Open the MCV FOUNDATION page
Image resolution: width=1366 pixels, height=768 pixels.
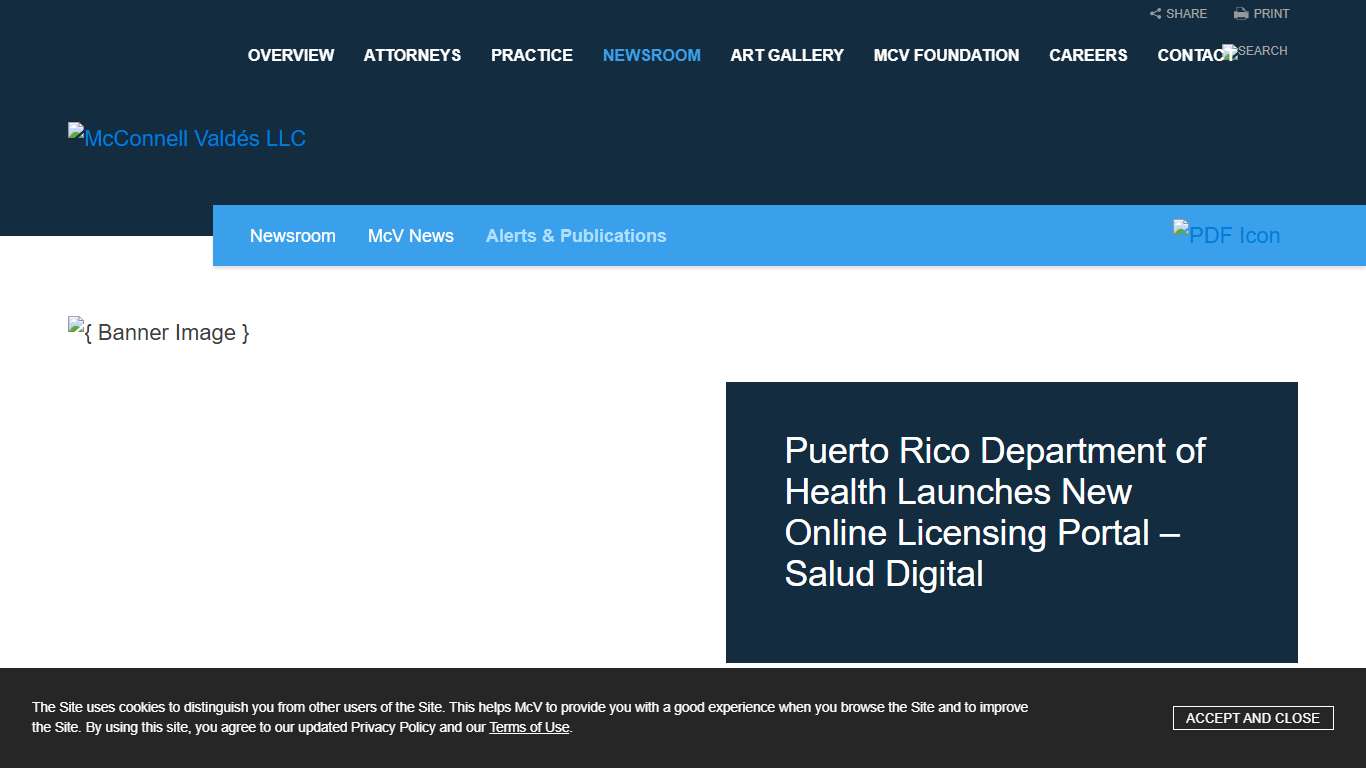(x=946, y=55)
